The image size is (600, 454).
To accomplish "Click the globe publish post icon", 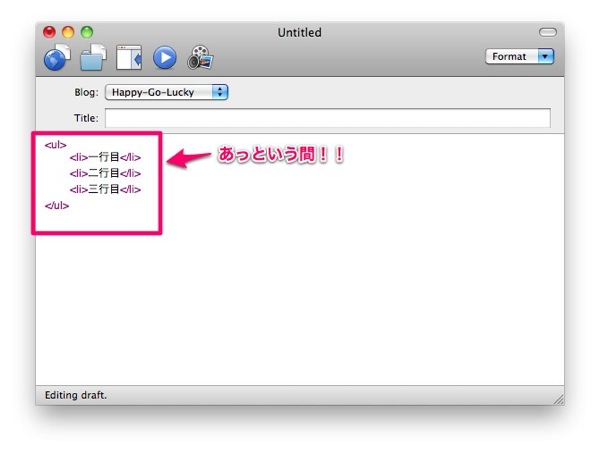I will click(x=57, y=57).
